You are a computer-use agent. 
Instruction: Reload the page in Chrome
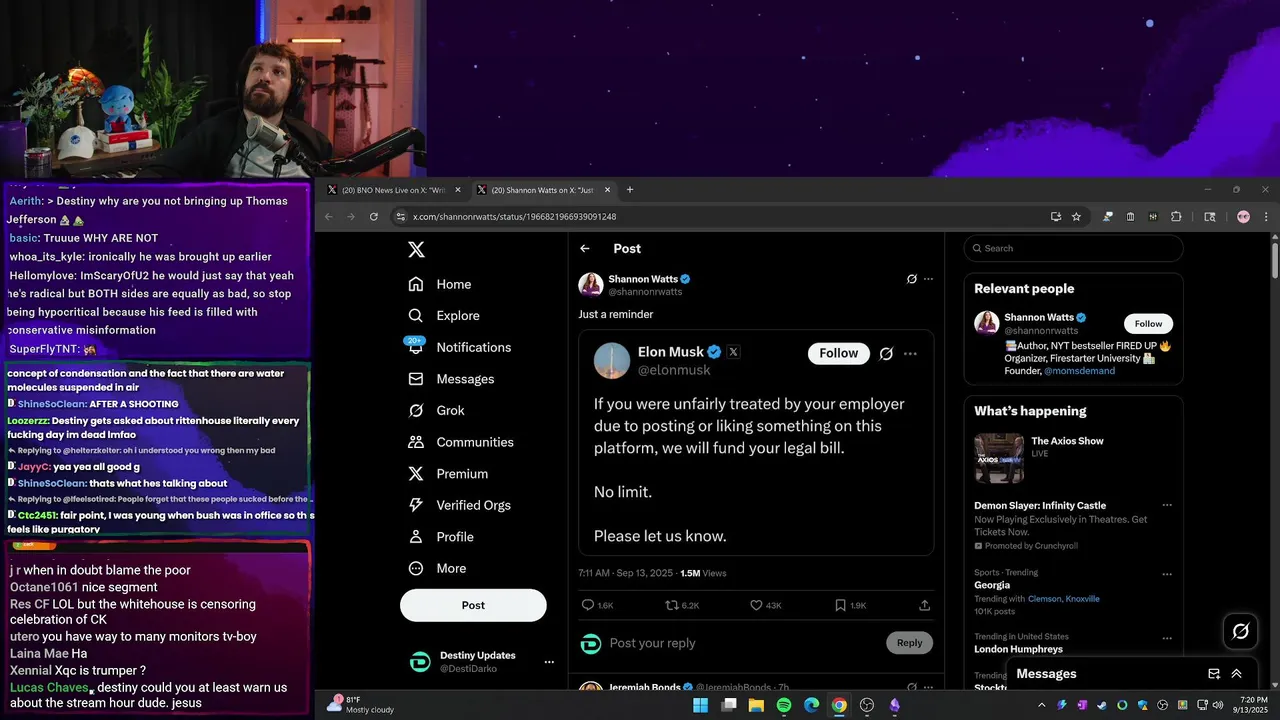[x=374, y=216]
